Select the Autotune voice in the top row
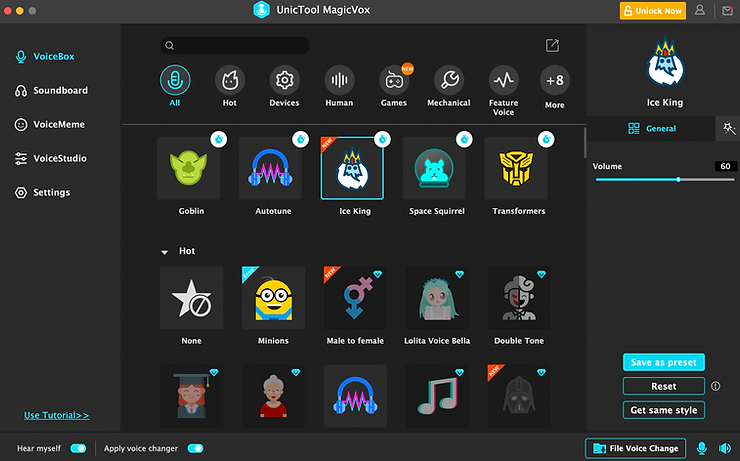The image size is (740, 461). [270, 168]
